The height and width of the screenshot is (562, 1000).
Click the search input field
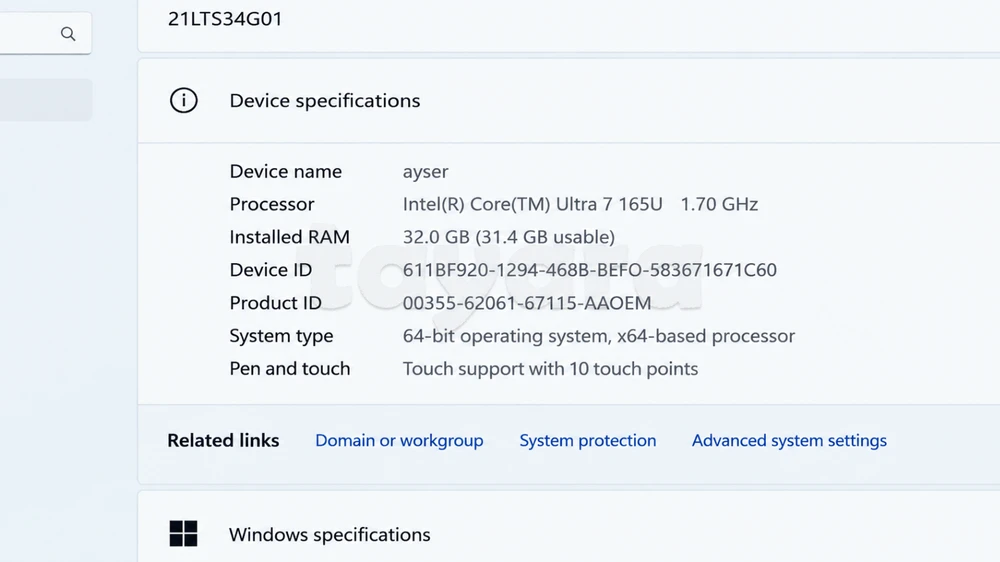click(x=45, y=33)
